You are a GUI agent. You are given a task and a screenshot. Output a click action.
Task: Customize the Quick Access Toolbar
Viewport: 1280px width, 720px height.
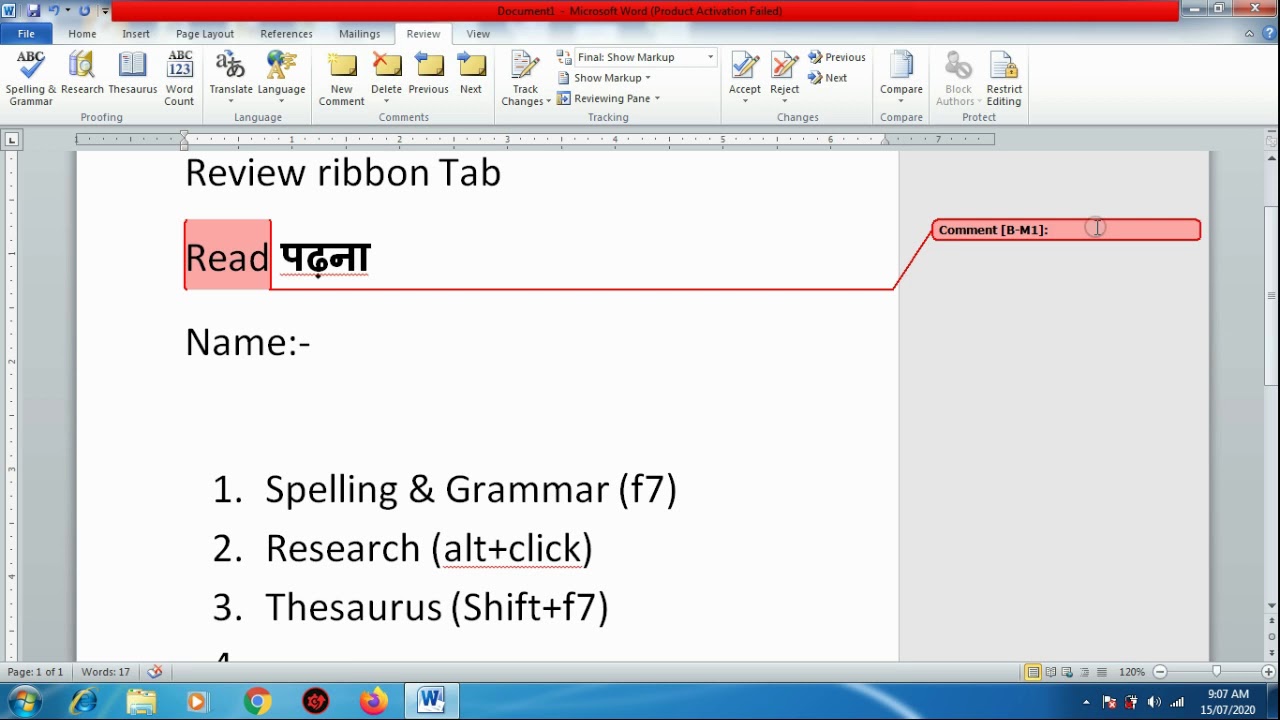coord(105,11)
